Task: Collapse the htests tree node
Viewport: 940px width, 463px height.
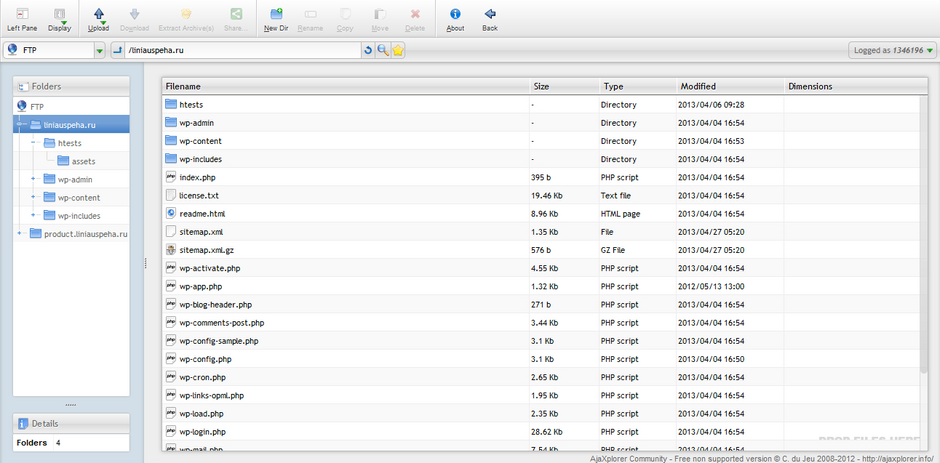Action: 35,143
